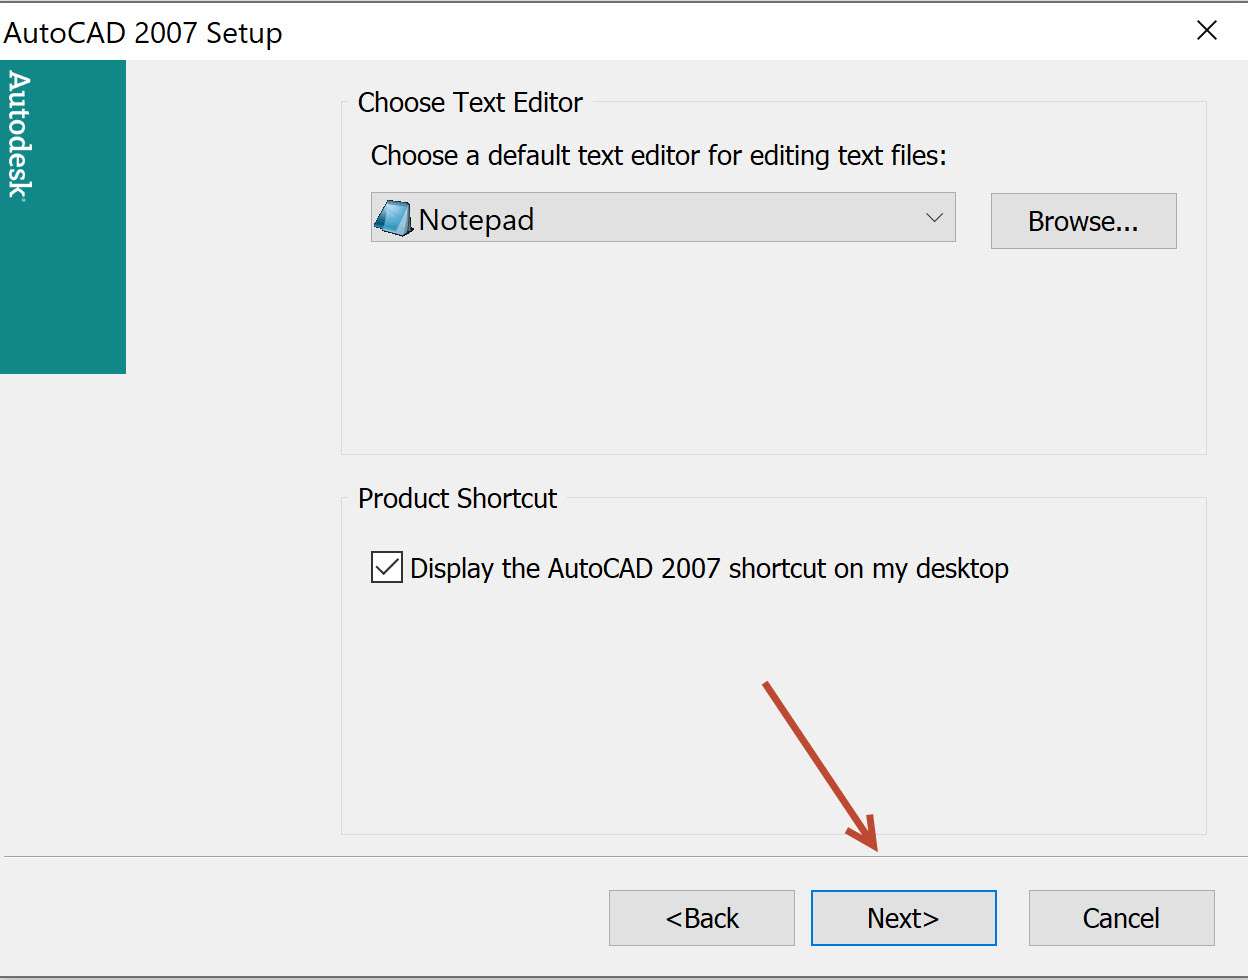The width and height of the screenshot is (1248, 980).
Task: Go to the next setup step
Action: coord(903,918)
